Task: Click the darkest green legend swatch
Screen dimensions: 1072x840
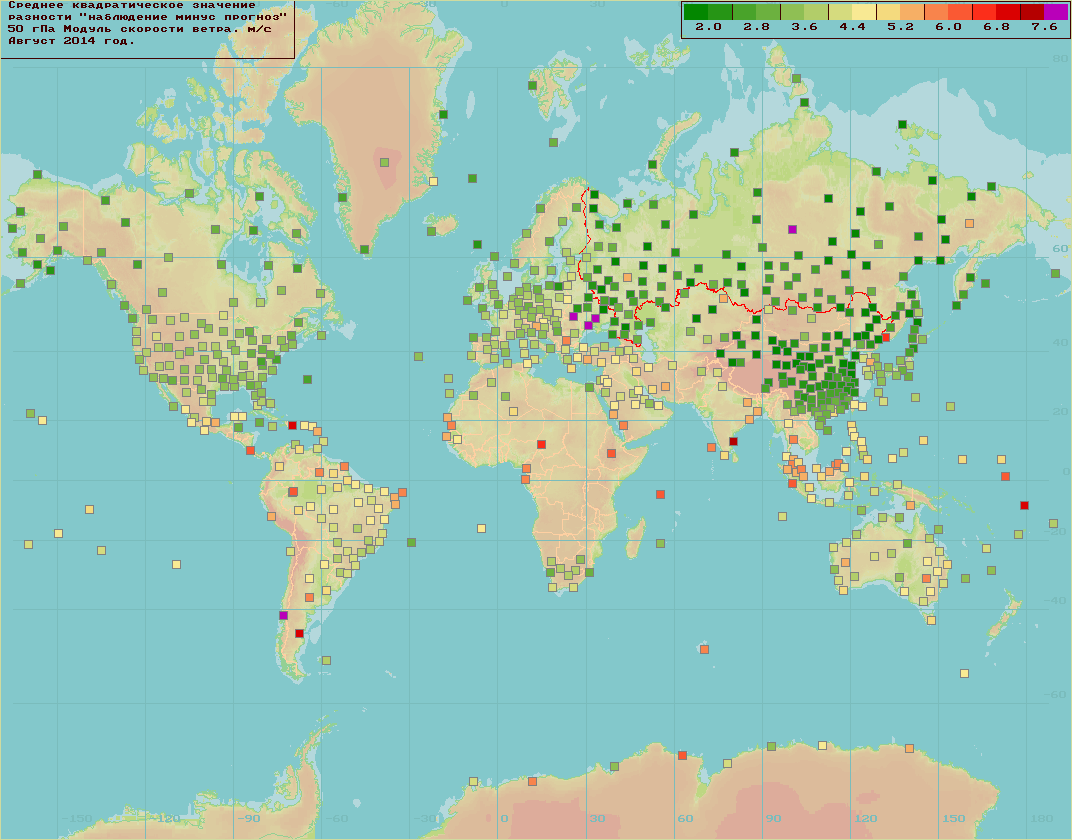Action: (x=696, y=12)
